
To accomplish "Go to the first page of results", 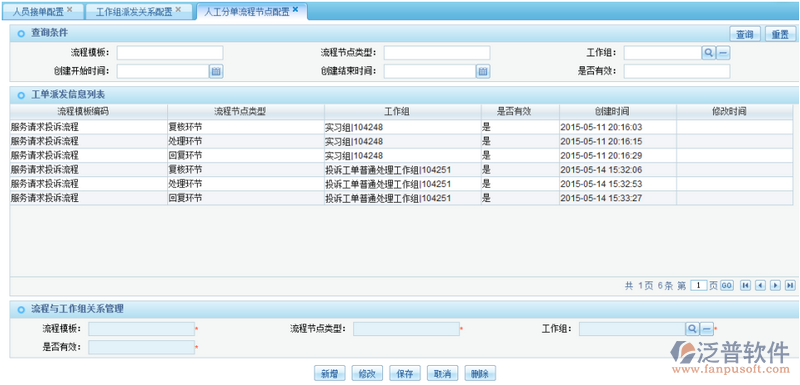I will (x=745, y=286).
